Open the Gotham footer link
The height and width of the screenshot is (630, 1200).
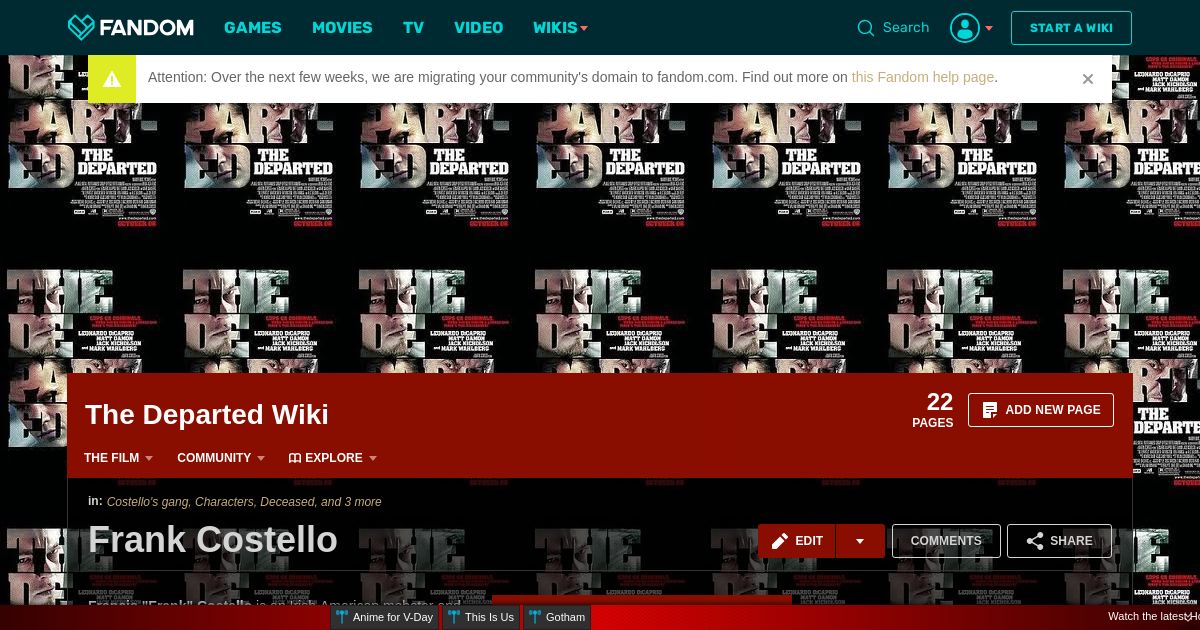(x=557, y=617)
